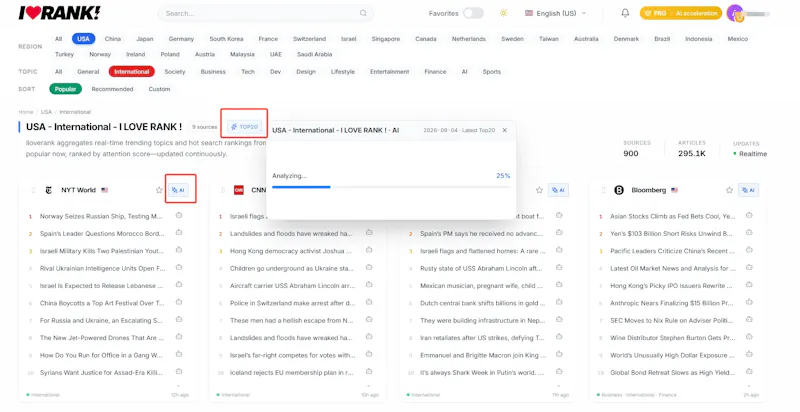Image resolution: width=800 pixels, height=412 pixels.
Task: Click icon beside Rusty state of USS
Action: [559, 268]
